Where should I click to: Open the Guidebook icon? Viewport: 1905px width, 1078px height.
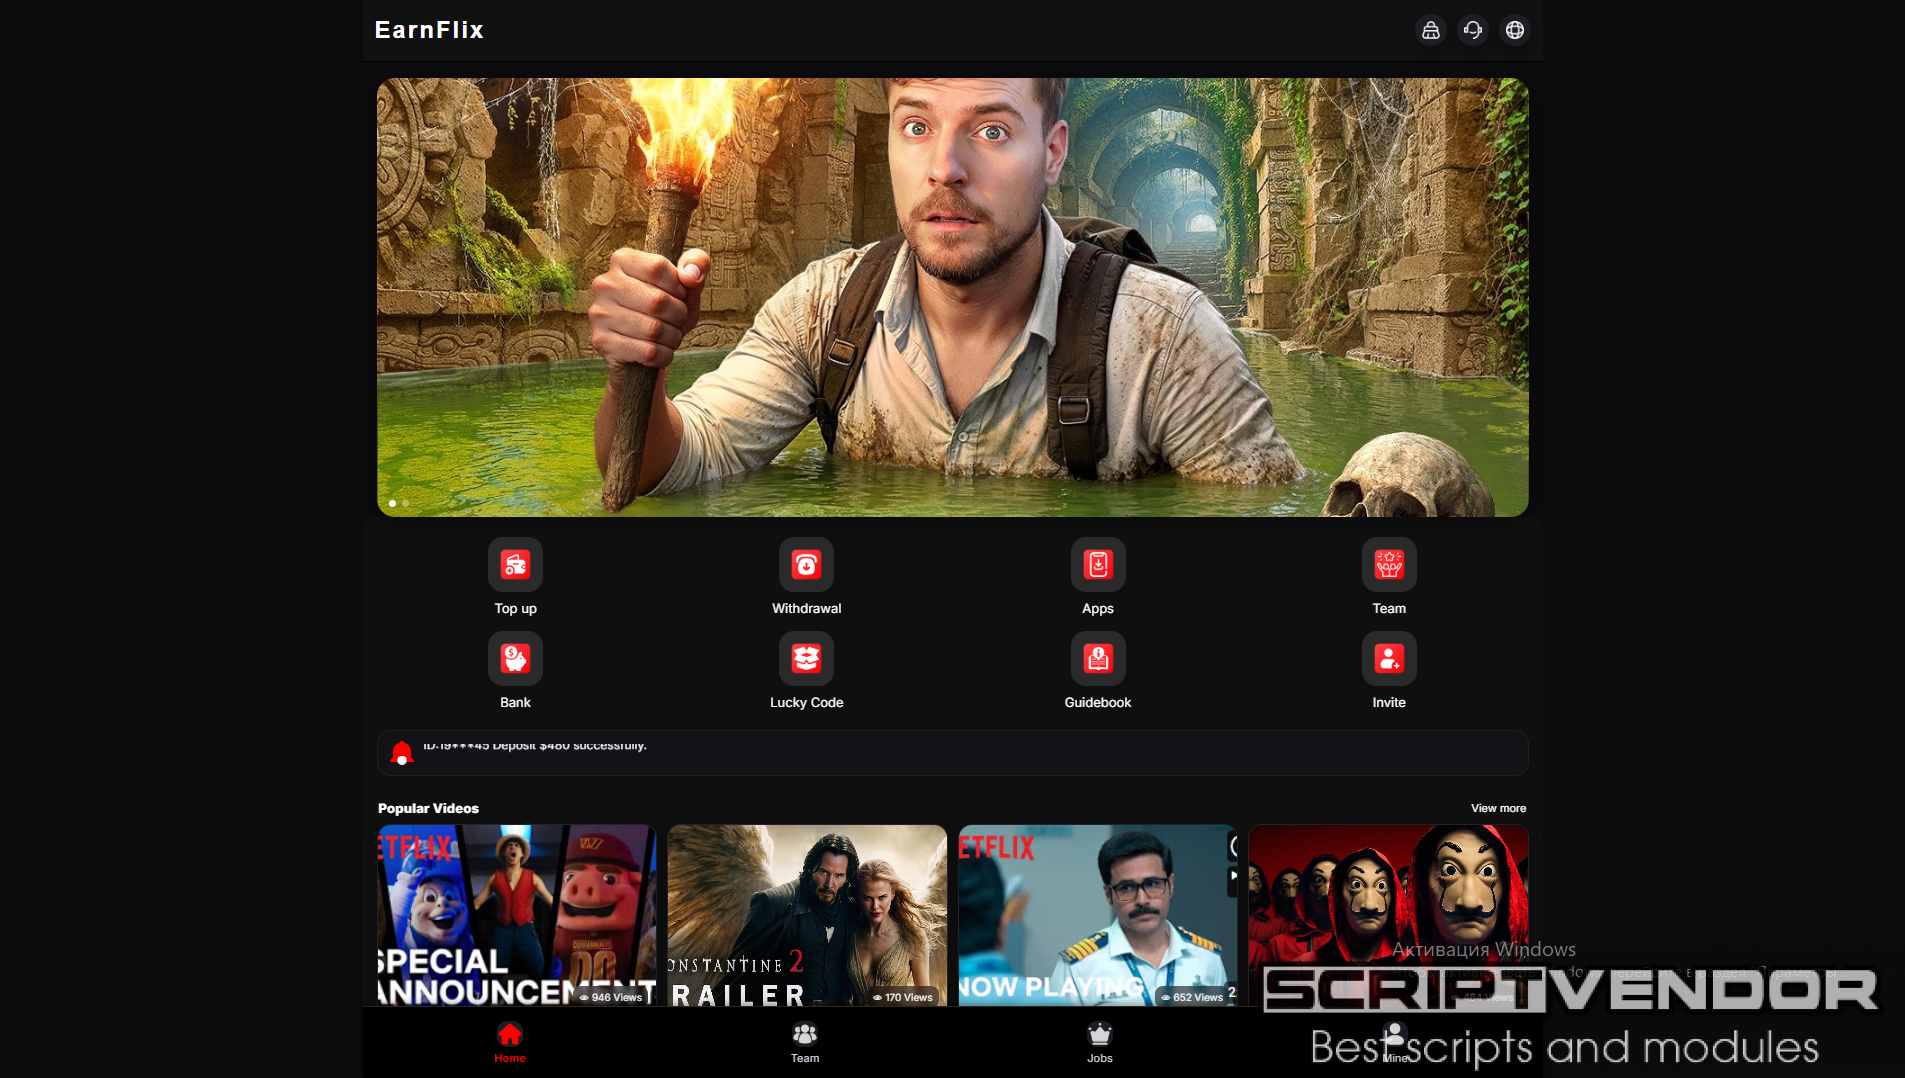coord(1097,659)
